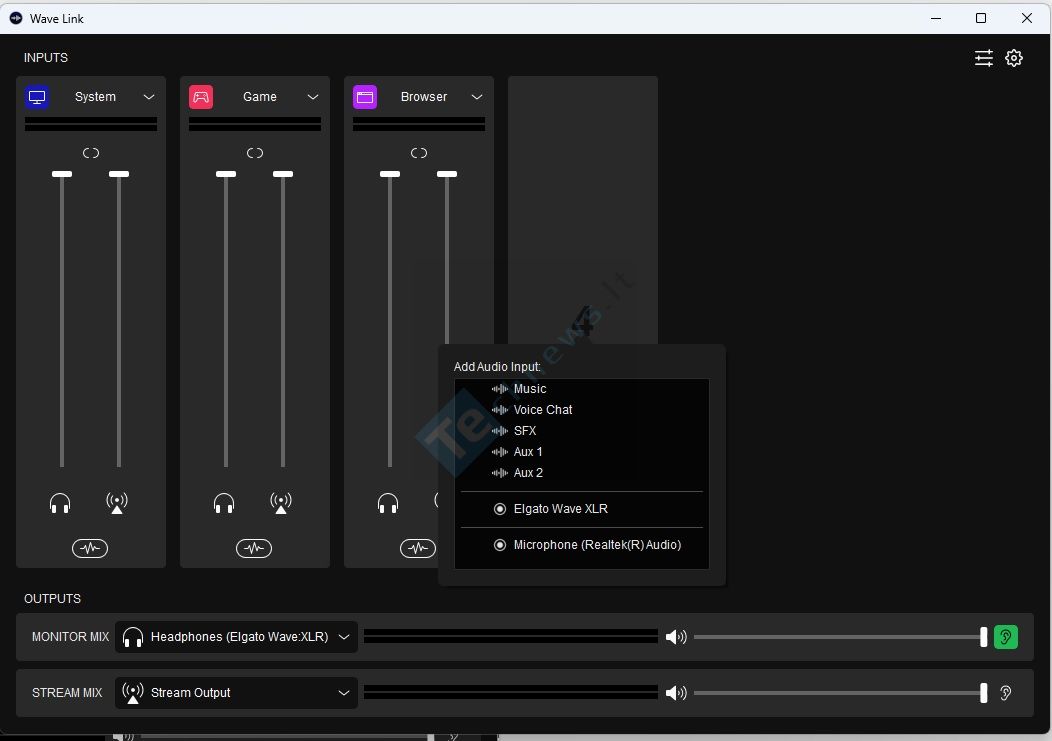Viewport: 1052px width, 741px height.
Task: Open Stream Mix output device dropdown
Action: coord(236,693)
